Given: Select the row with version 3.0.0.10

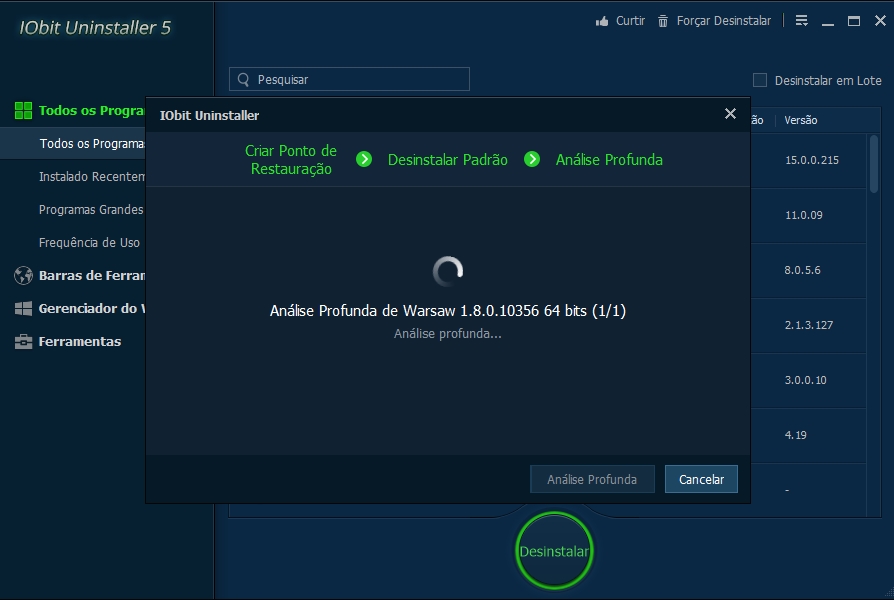Looking at the screenshot, I should click(806, 380).
